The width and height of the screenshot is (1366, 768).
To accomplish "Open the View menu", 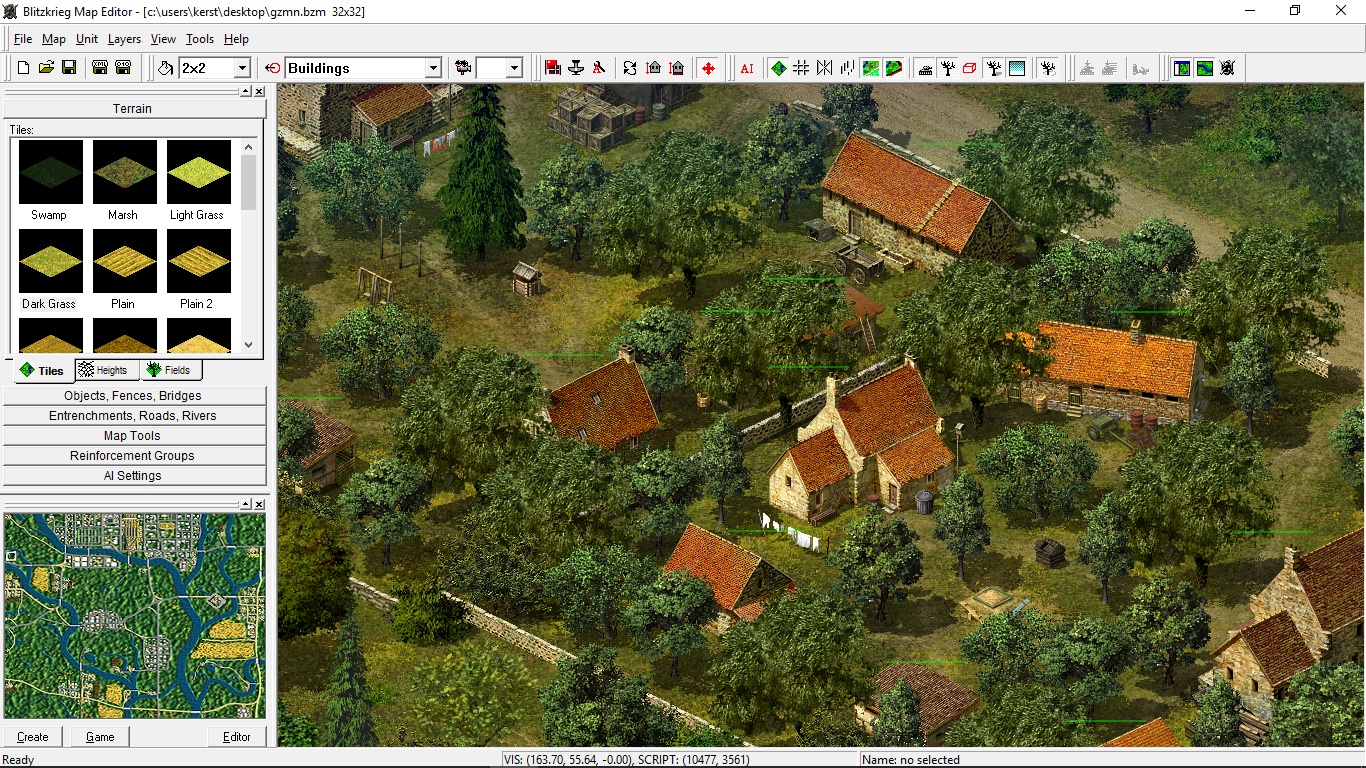I will point(163,39).
